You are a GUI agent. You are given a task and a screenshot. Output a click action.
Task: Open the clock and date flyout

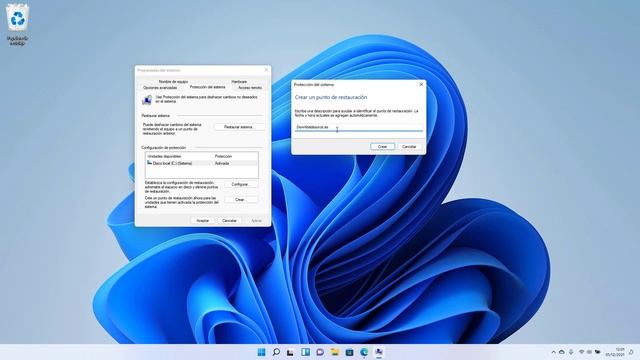(x=616, y=352)
